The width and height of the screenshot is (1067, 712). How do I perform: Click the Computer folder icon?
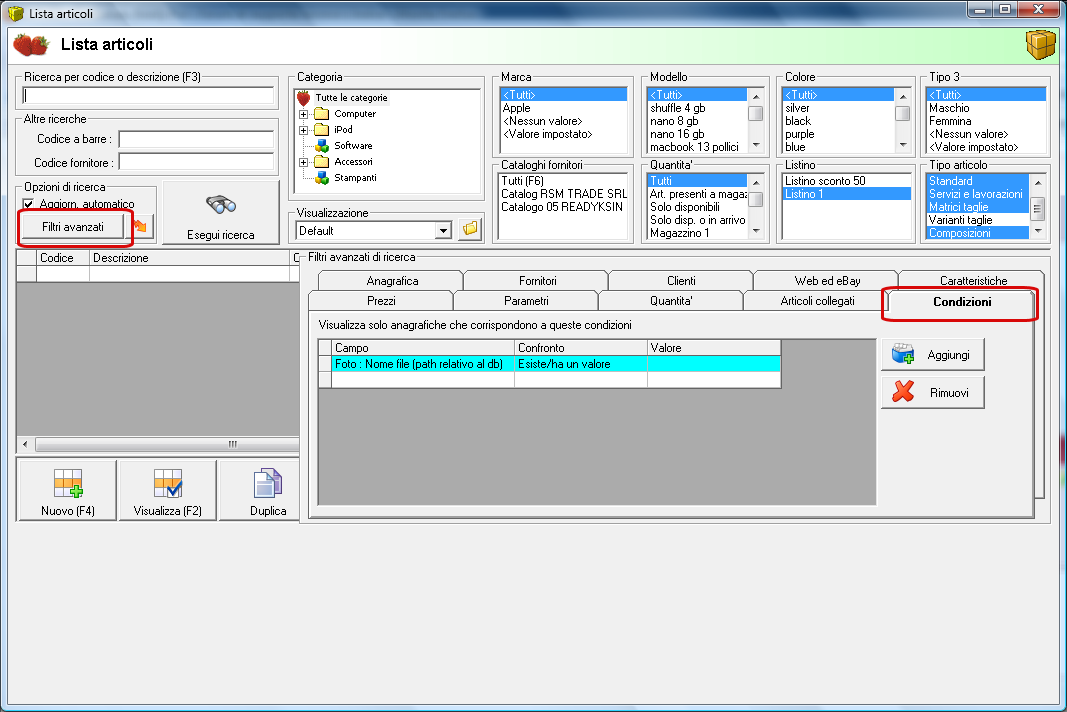coord(322,114)
